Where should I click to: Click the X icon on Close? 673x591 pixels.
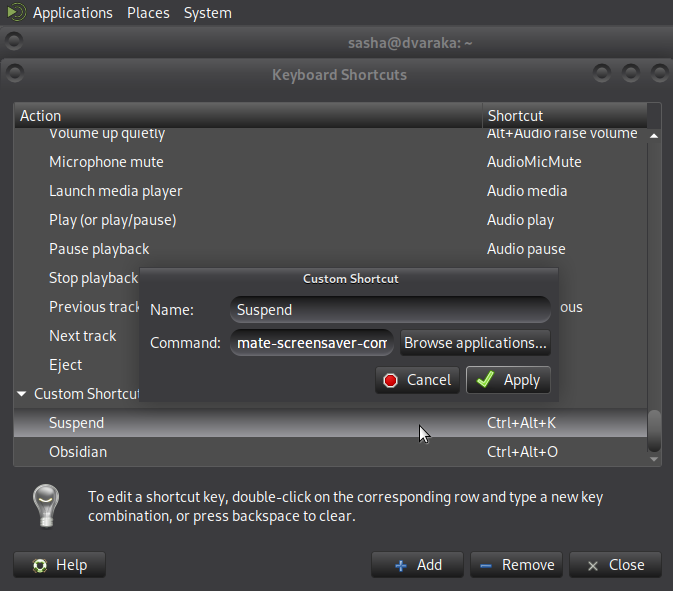pos(593,566)
